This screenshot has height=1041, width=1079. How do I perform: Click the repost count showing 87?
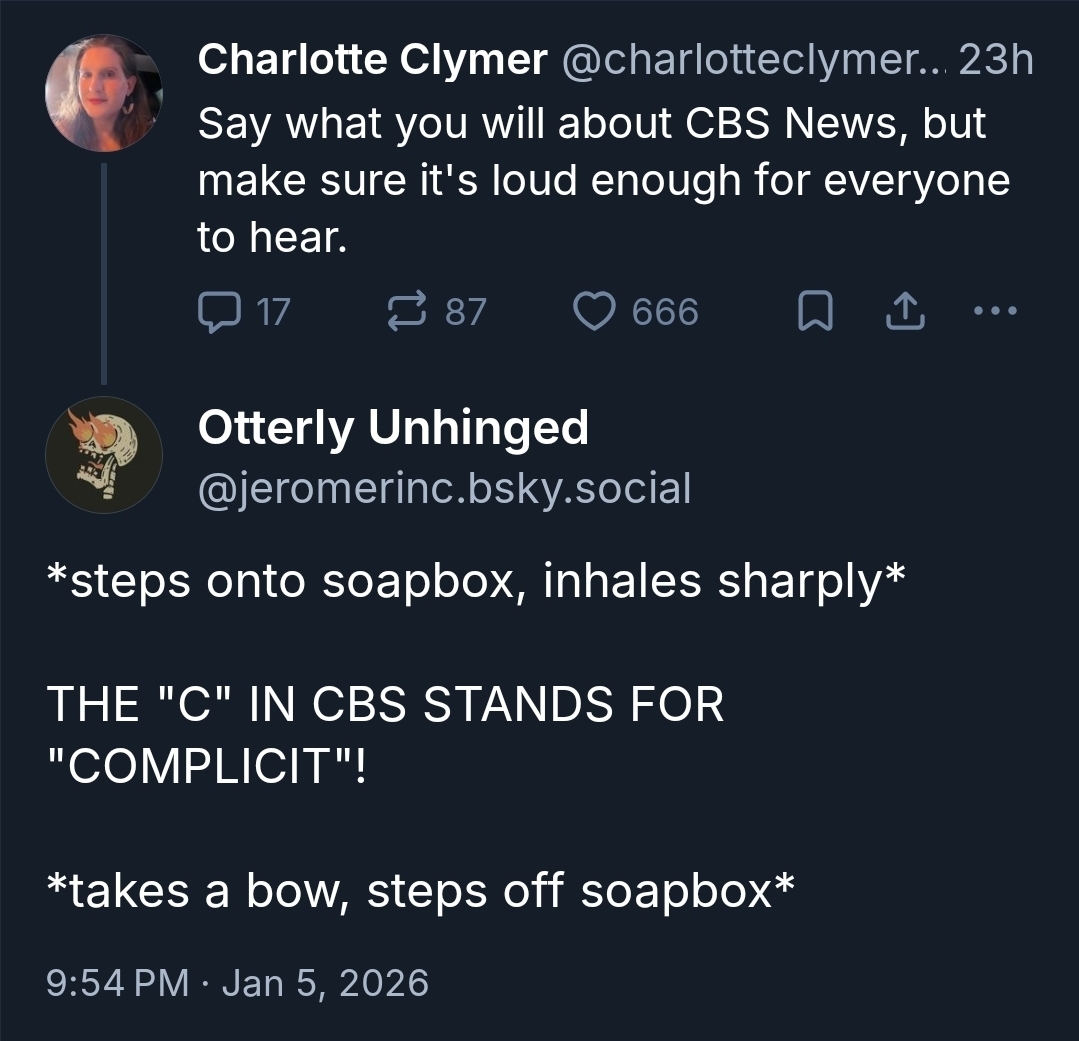coord(465,313)
